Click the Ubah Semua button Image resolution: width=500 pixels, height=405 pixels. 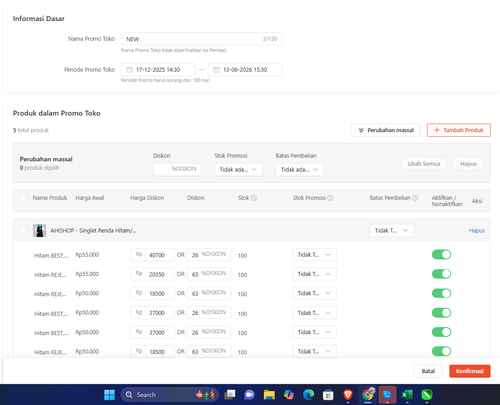click(424, 164)
